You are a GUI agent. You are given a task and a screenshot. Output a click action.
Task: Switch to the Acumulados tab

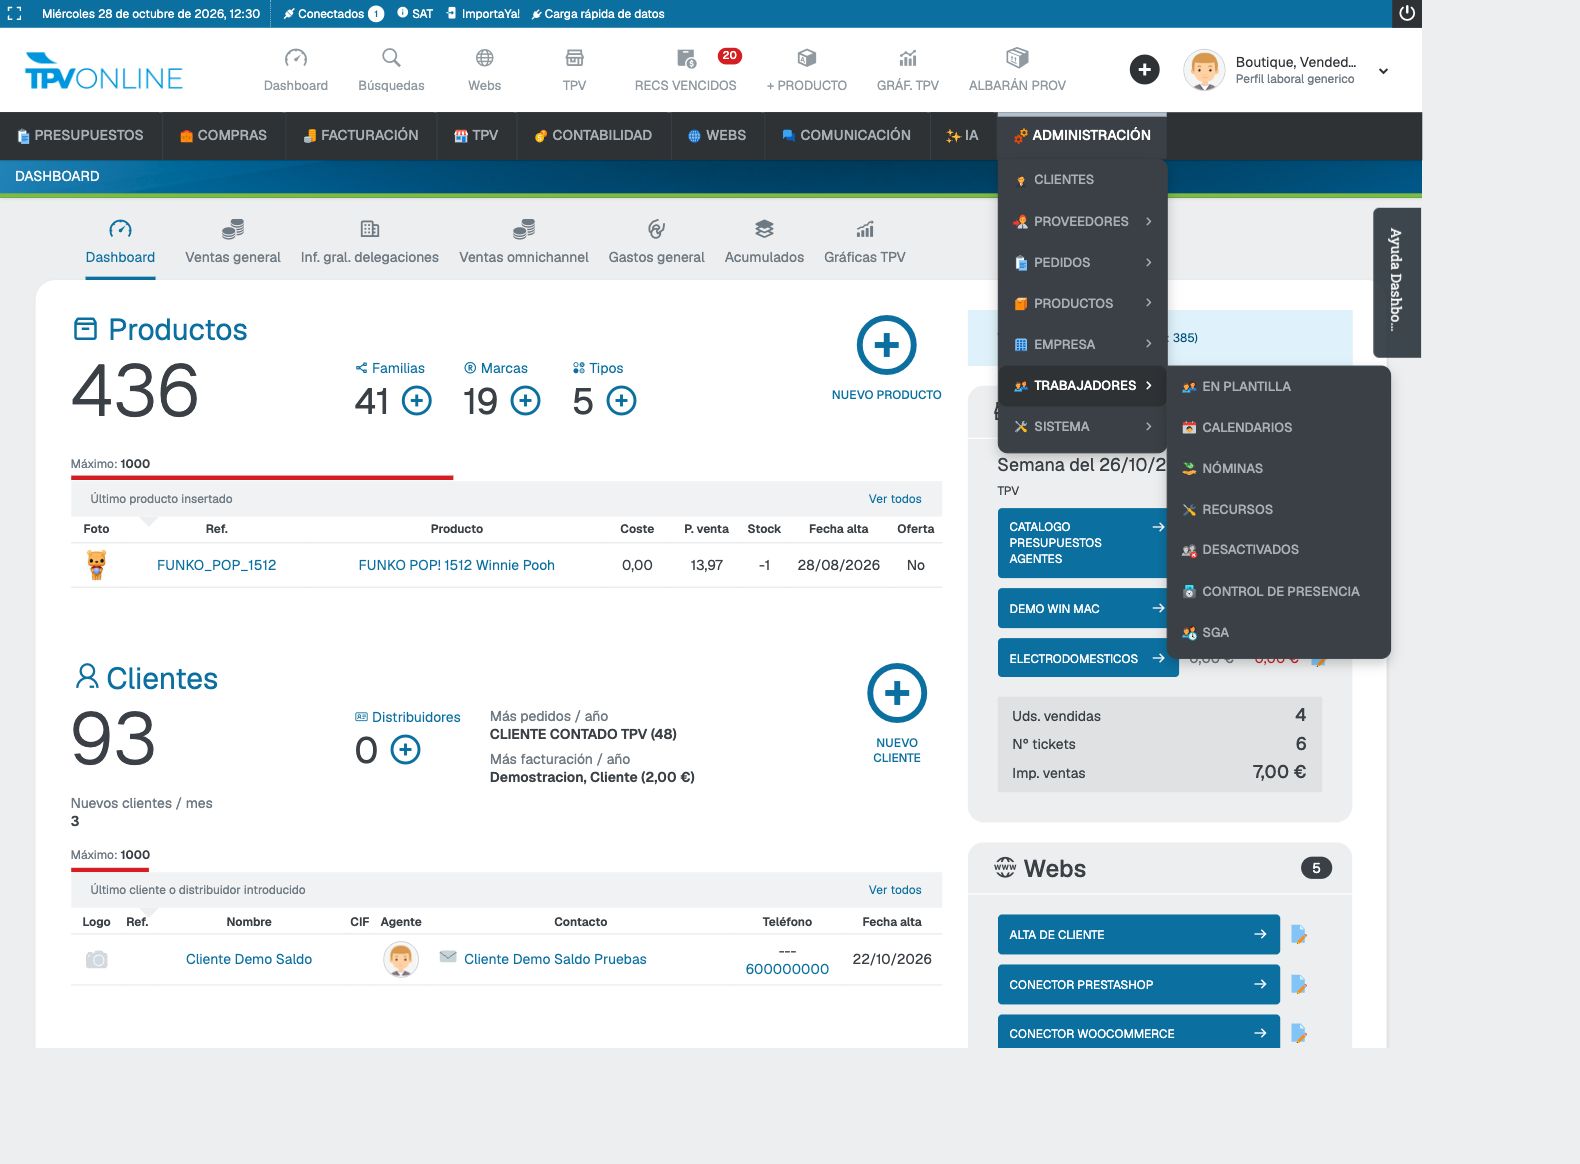pyautogui.click(x=764, y=243)
